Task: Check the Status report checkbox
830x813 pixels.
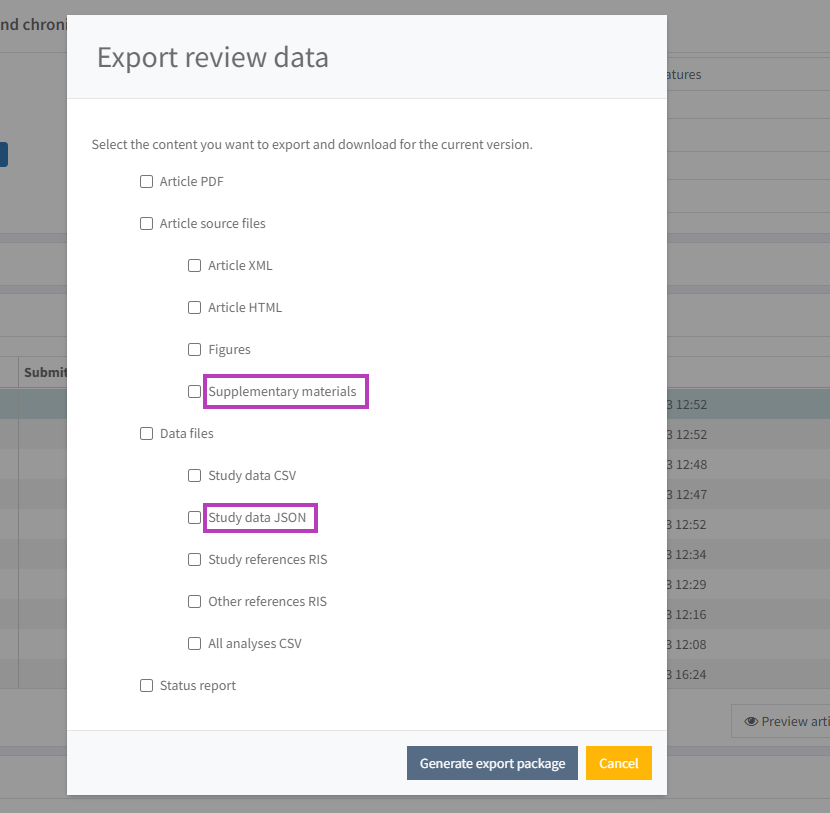Action: tap(146, 686)
